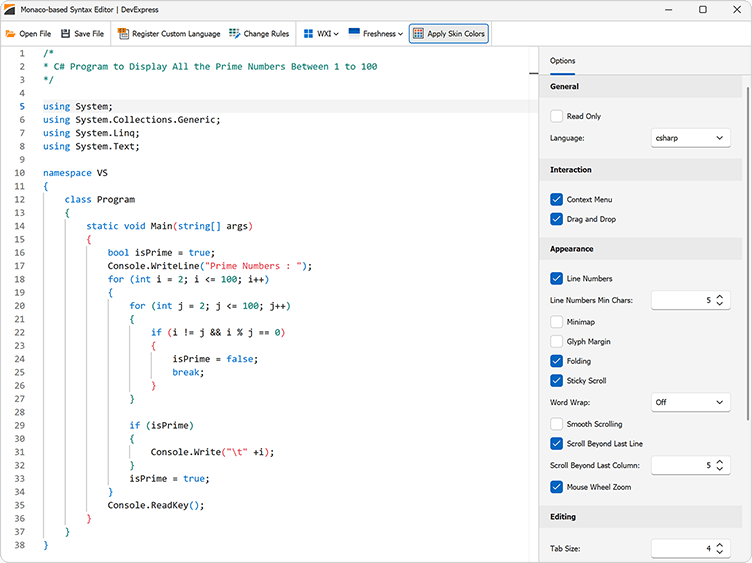Click line number 14 in the gutter

click(x=20, y=226)
